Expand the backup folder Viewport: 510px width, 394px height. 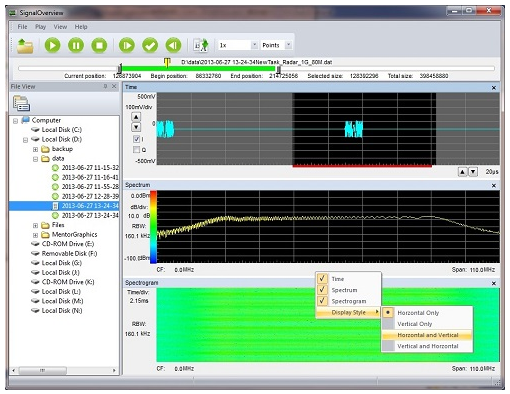[x=35, y=149]
